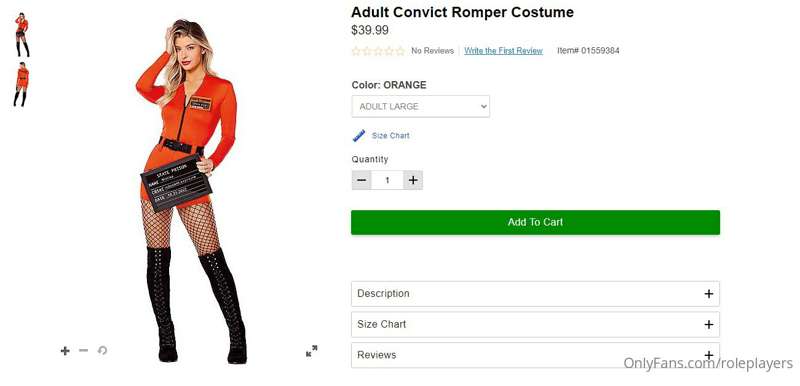Click the Size Chart ruler icon
The height and width of the screenshot is (386, 800).
coord(359,136)
